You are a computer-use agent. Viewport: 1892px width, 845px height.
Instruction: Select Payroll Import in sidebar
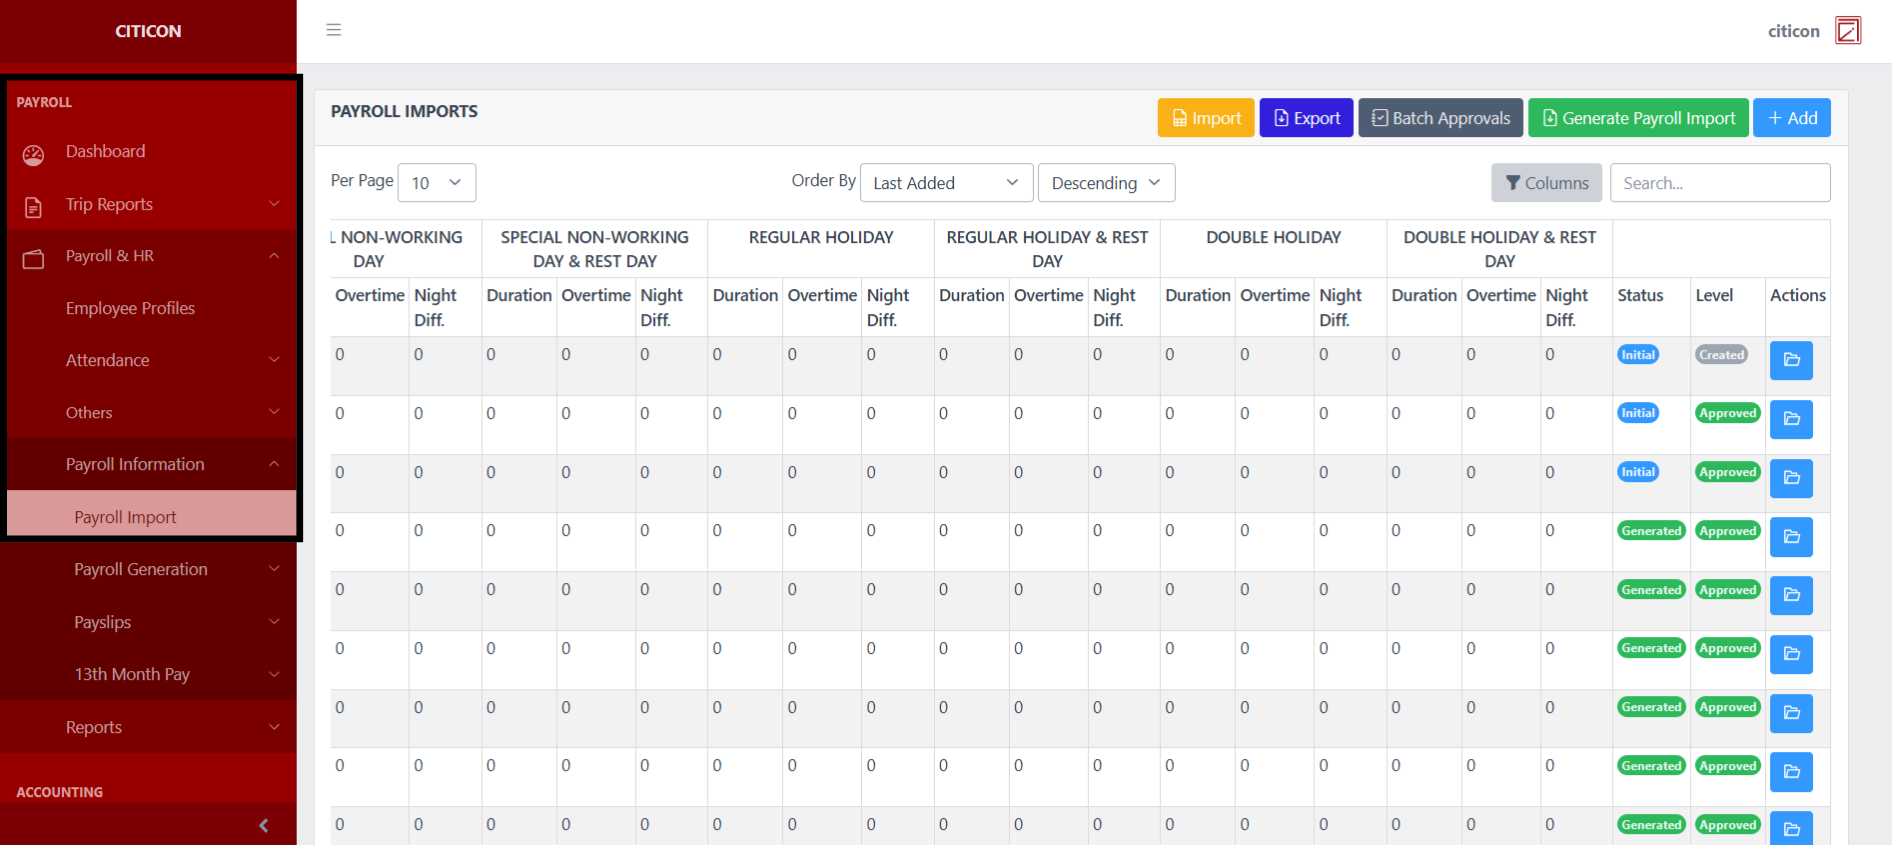tap(125, 517)
